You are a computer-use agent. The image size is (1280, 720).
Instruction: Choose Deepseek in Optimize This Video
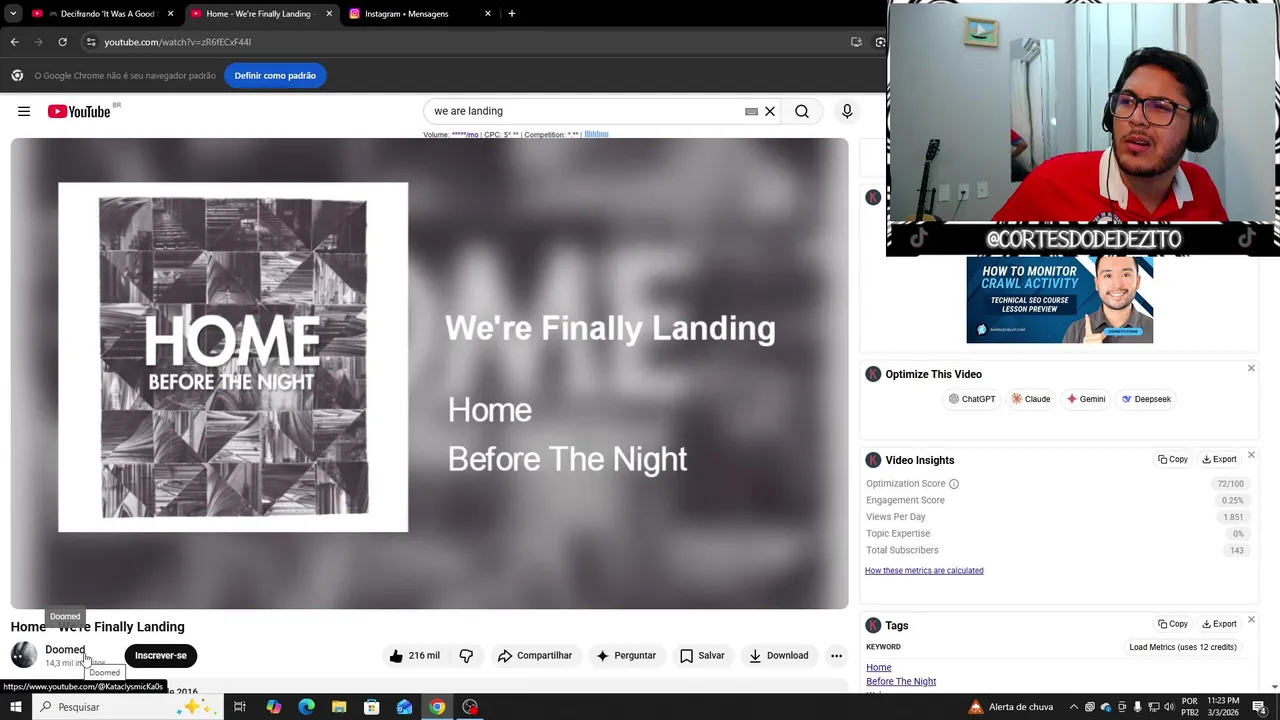click(x=1146, y=399)
